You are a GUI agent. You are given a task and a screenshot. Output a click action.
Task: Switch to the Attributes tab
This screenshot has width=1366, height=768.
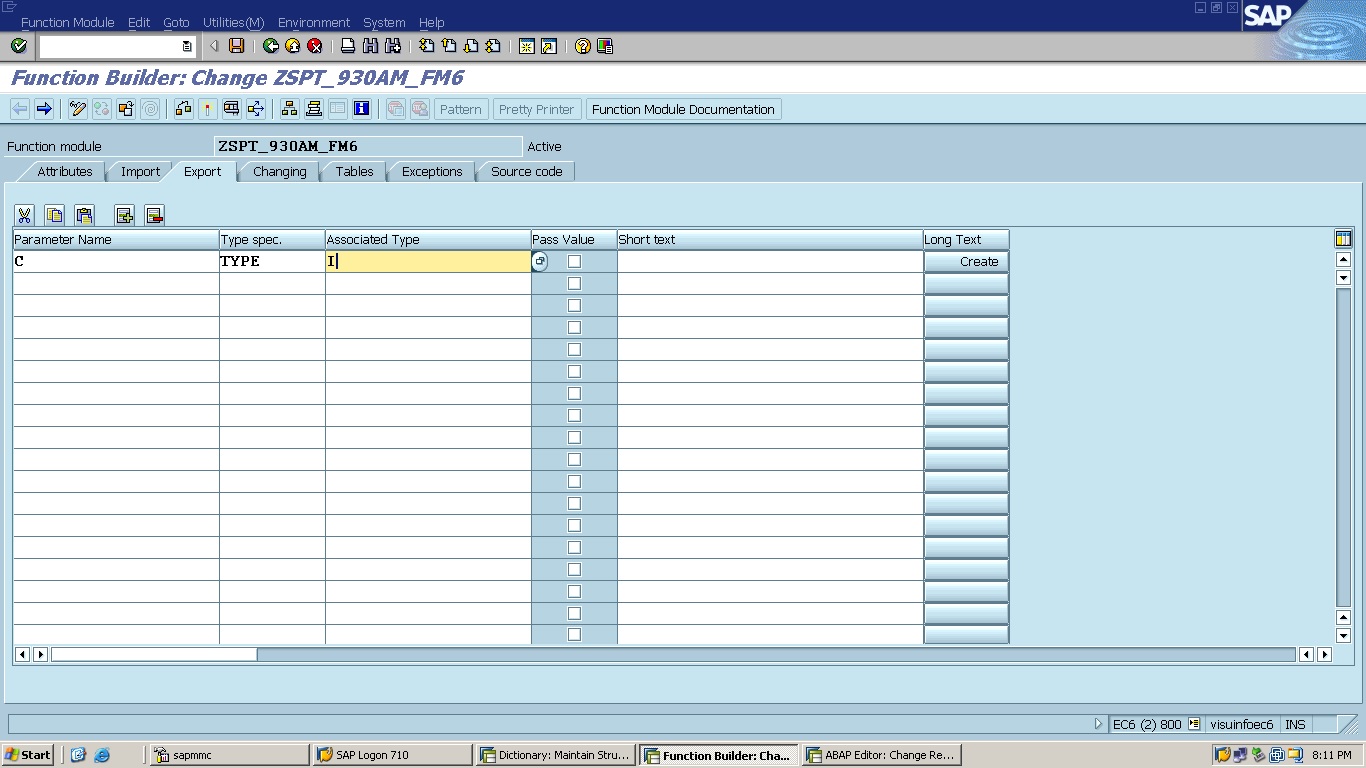tap(65, 172)
